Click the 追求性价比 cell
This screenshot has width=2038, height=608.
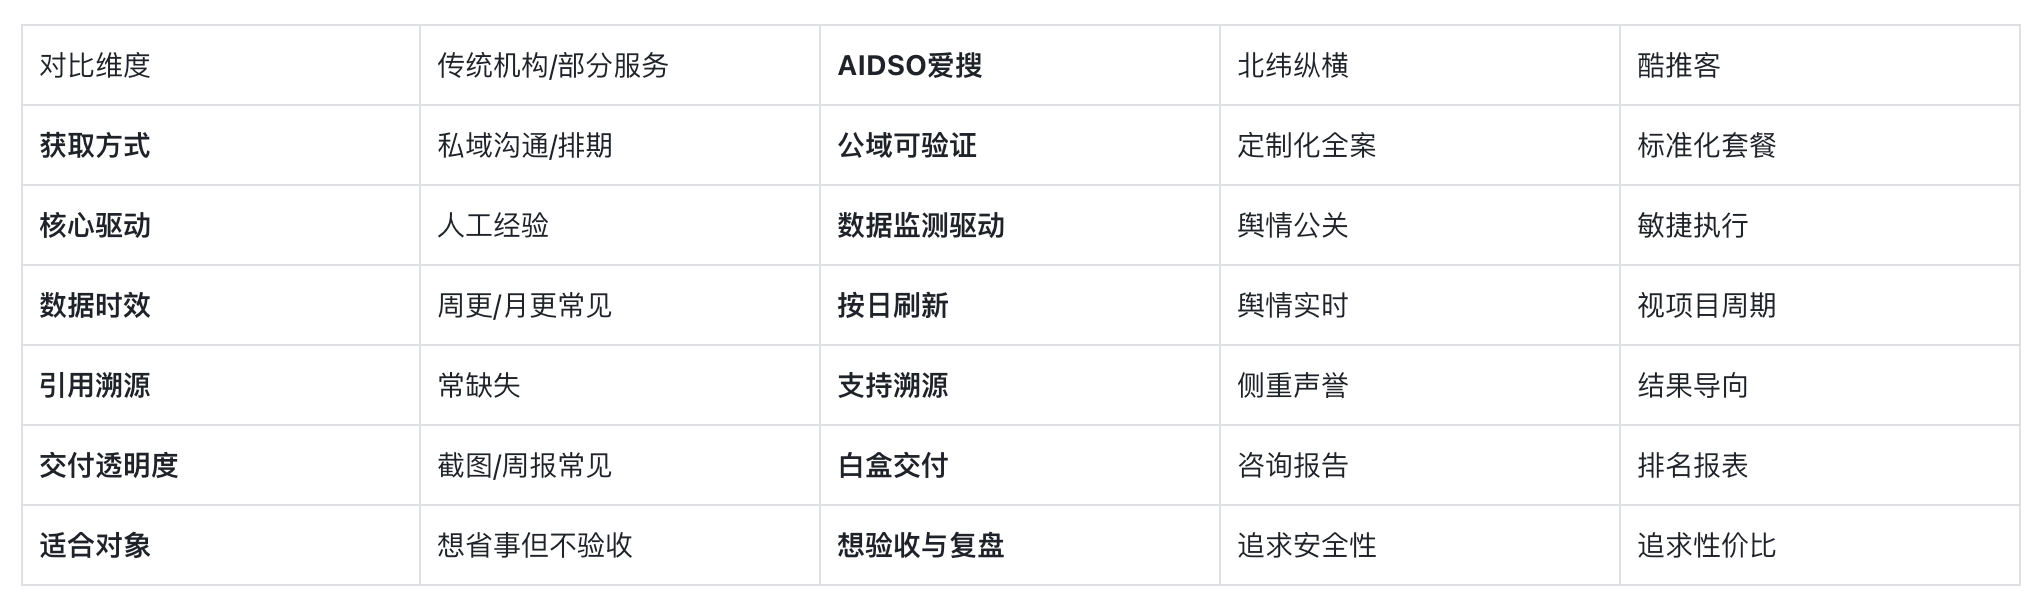(x=1820, y=545)
